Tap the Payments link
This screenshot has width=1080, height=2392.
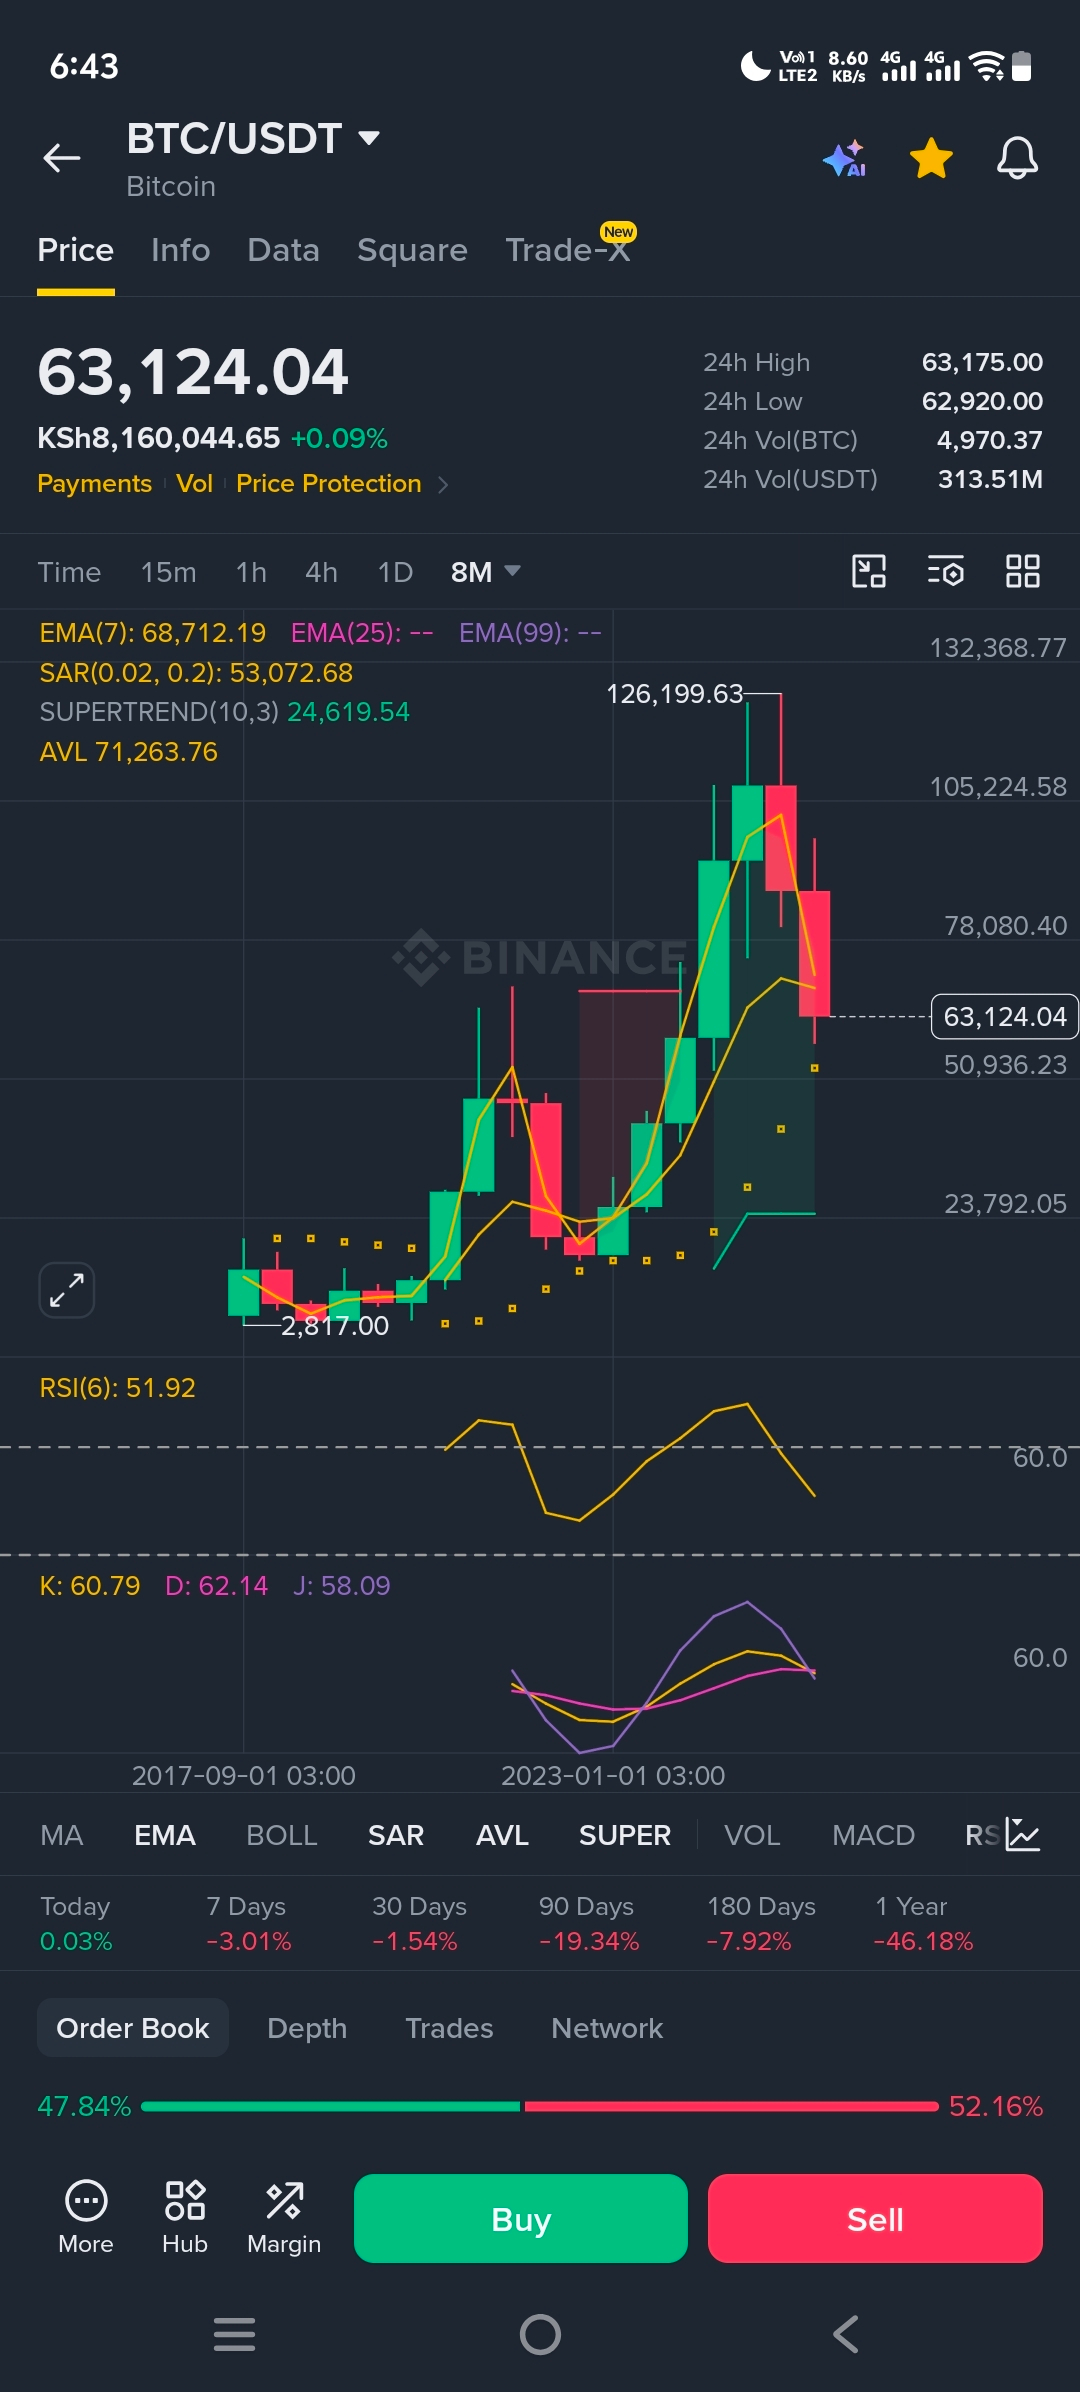click(x=95, y=484)
